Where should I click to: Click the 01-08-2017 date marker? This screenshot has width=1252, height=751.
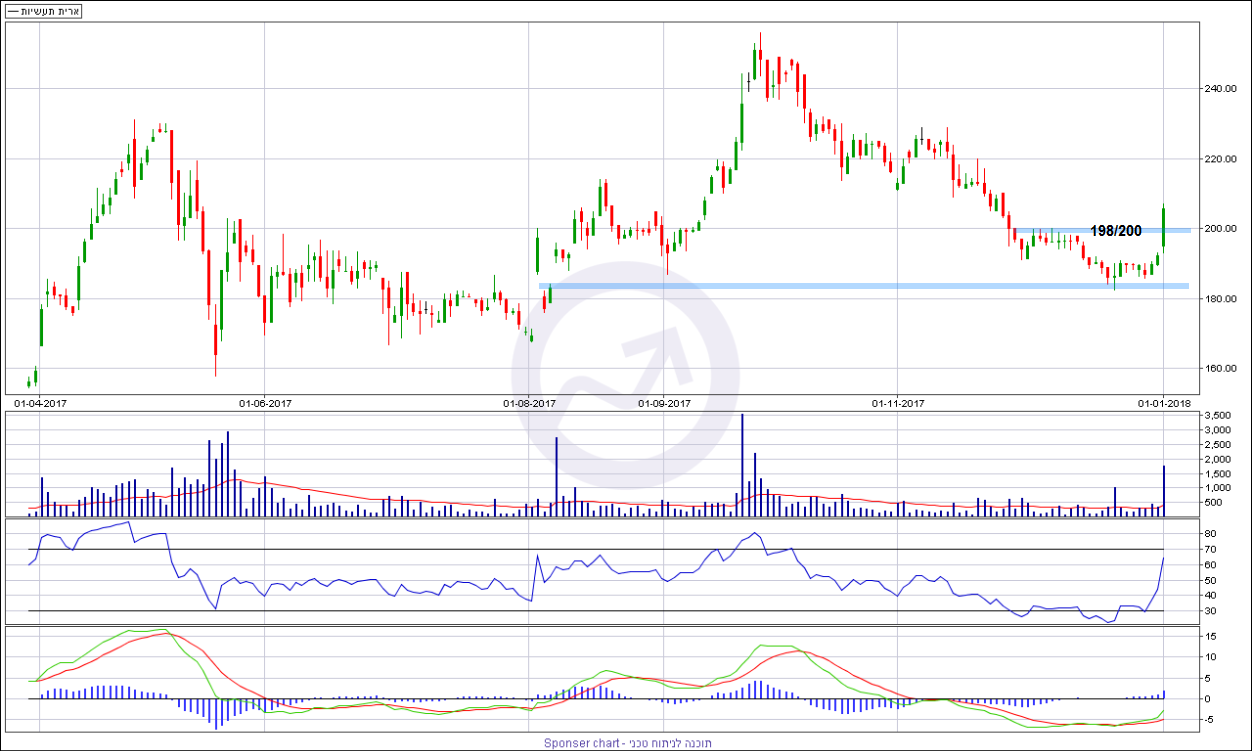(x=528, y=404)
